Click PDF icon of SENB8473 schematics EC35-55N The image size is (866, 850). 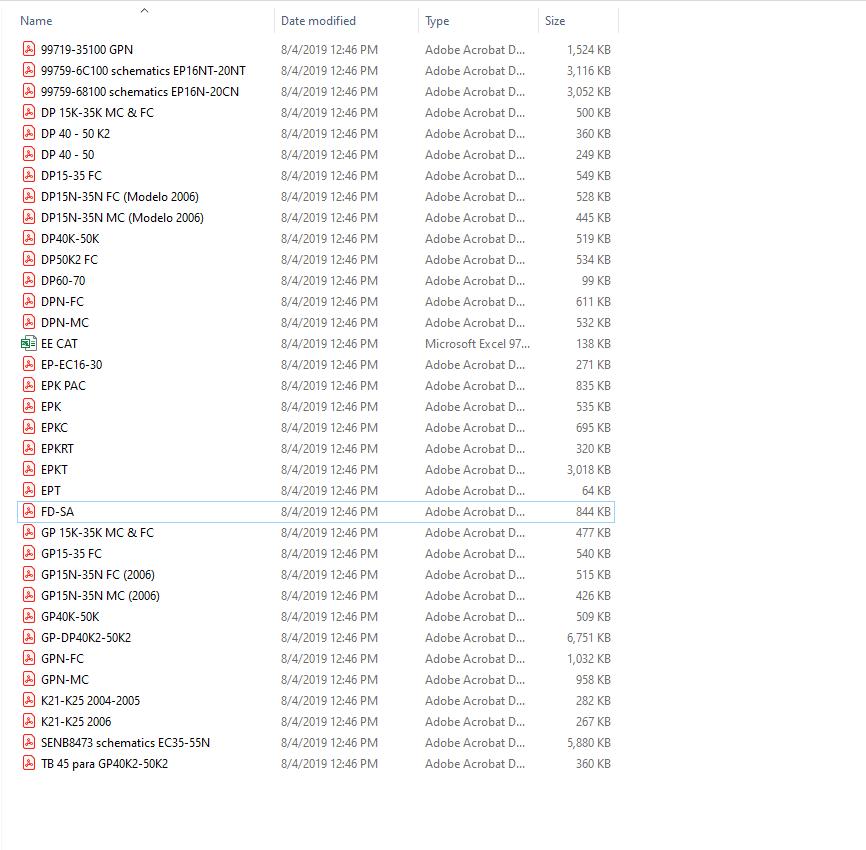tap(29, 742)
